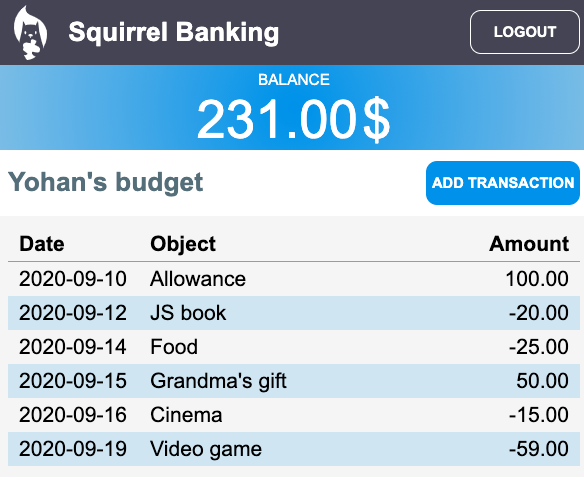
Task: Click the Amount column header
Action: point(529,244)
